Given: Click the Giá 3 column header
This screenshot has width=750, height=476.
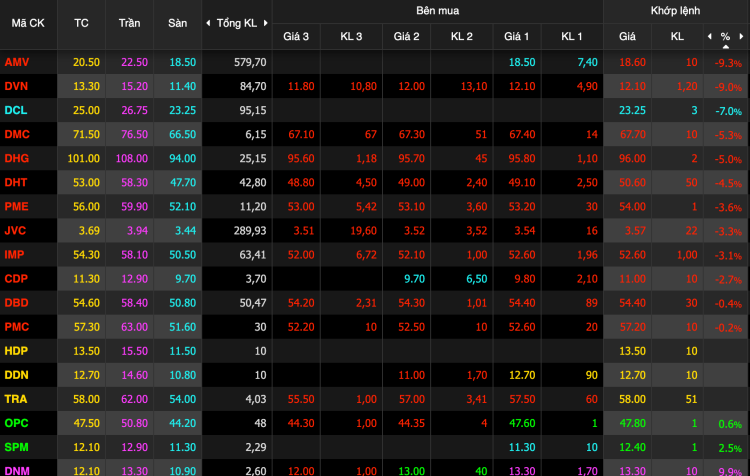Looking at the screenshot, I should coord(296,36).
